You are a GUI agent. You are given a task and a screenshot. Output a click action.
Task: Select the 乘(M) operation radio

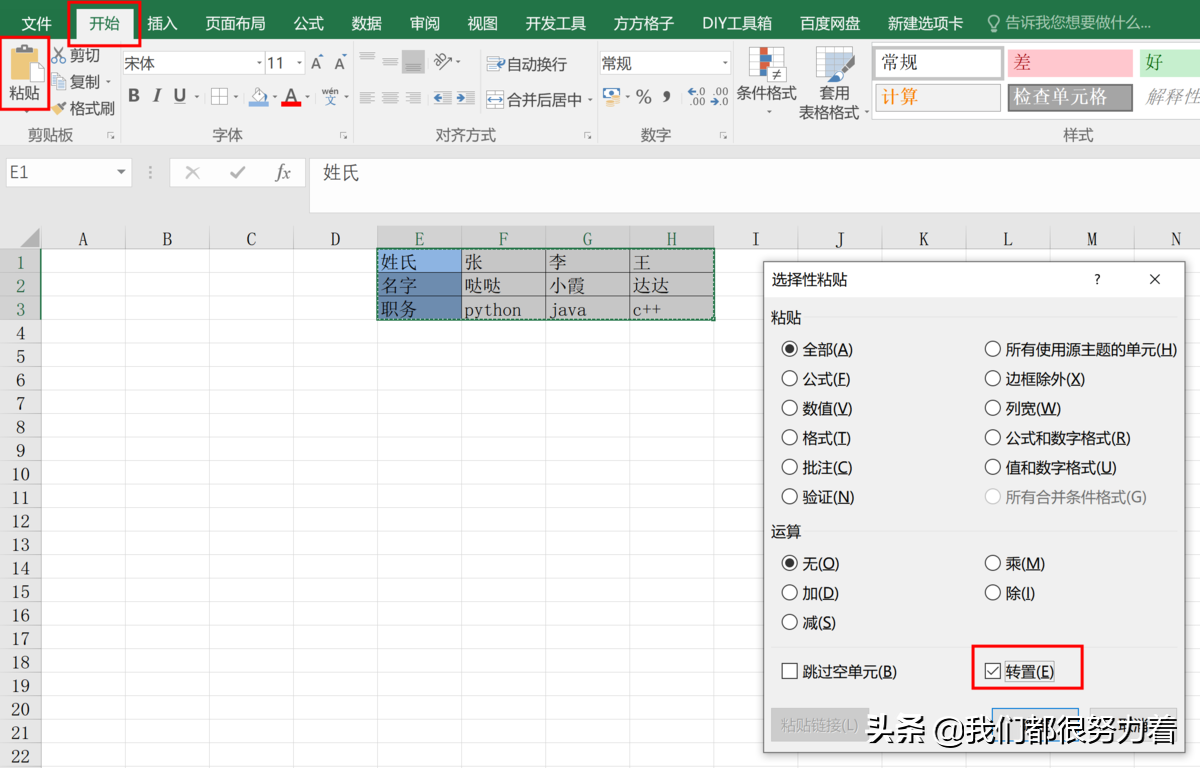(1015, 563)
